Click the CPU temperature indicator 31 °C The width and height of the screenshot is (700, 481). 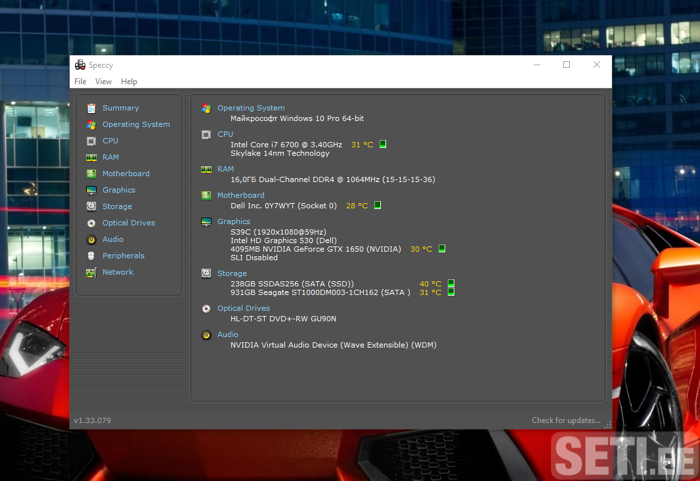pyautogui.click(x=361, y=145)
